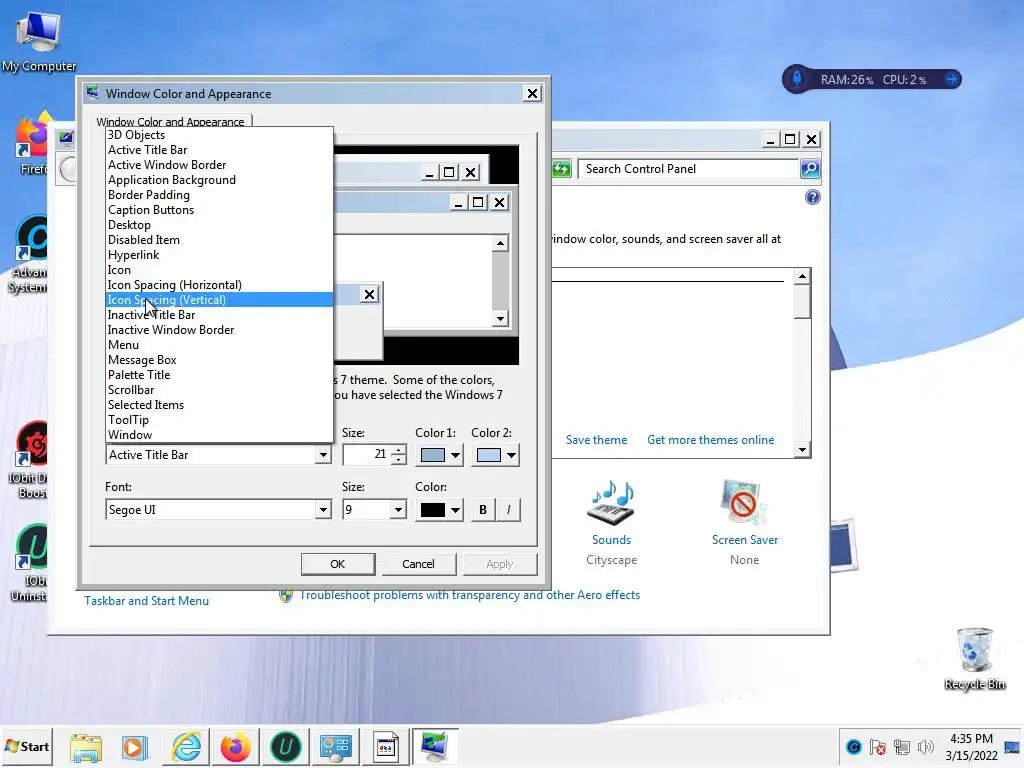
Task: Click the volume speaker tray icon
Action: [925, 747]
